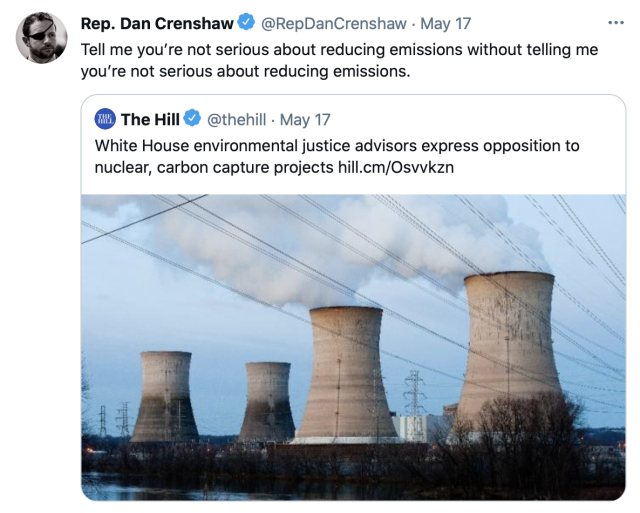Screen dimensions: 640x513
Task: Click The Hill display name in the quoted tweet
Action: point(150,120)
